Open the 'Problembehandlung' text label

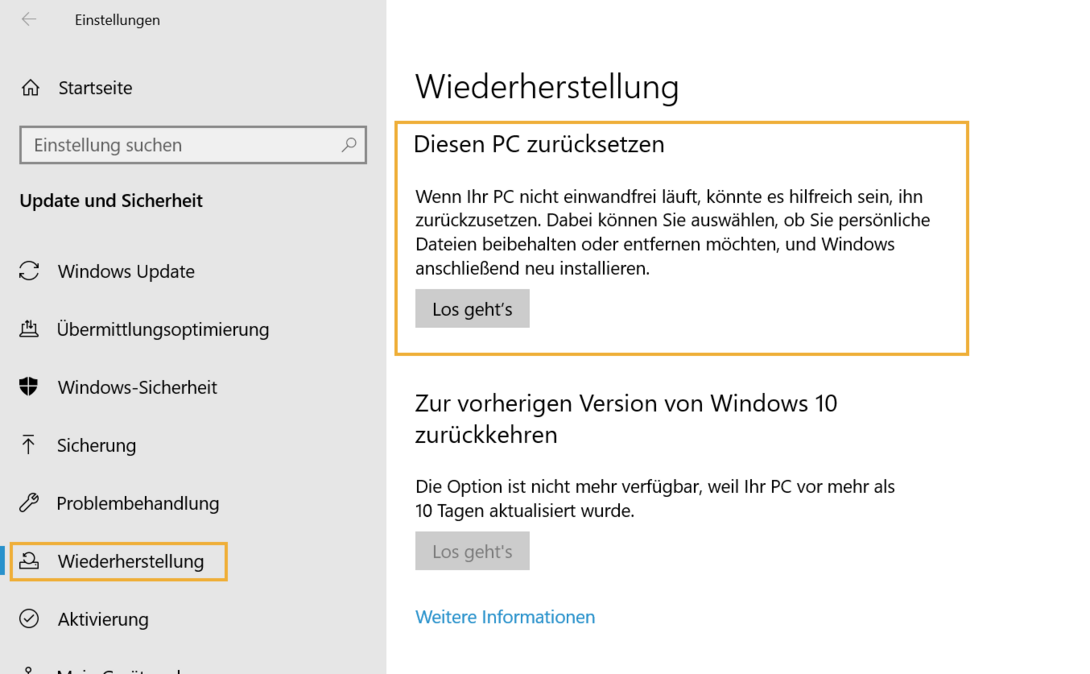pyautogui.click(x=138, y=503)
